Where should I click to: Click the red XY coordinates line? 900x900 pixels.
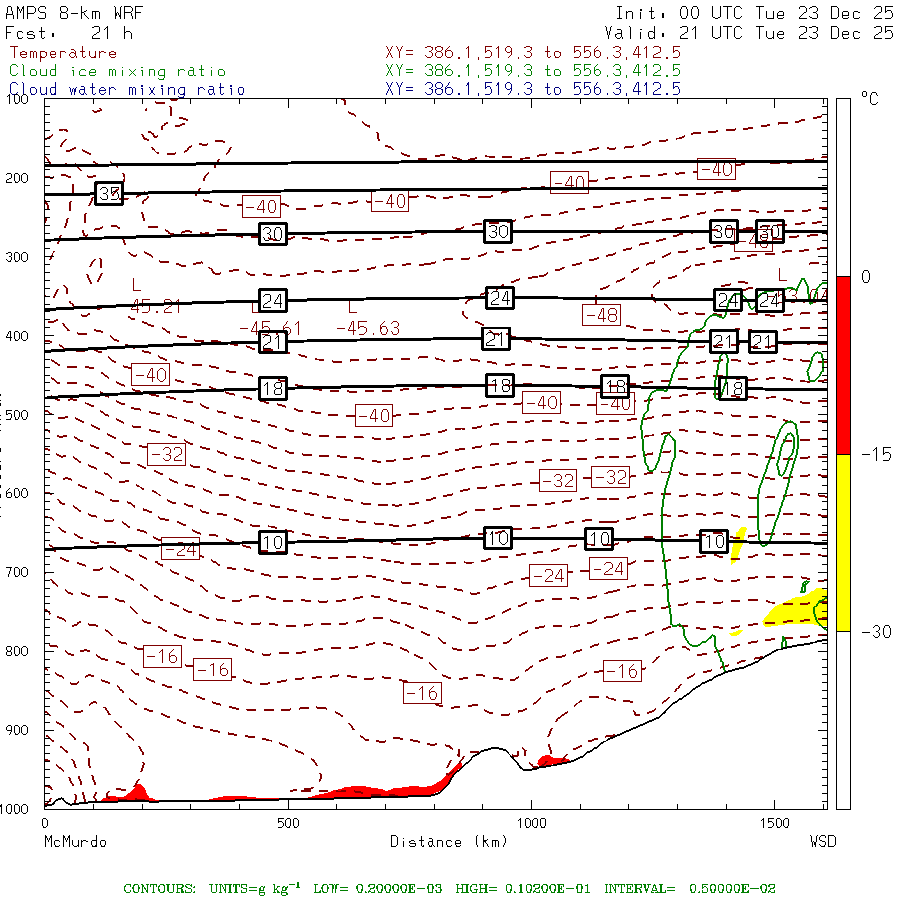533,53
